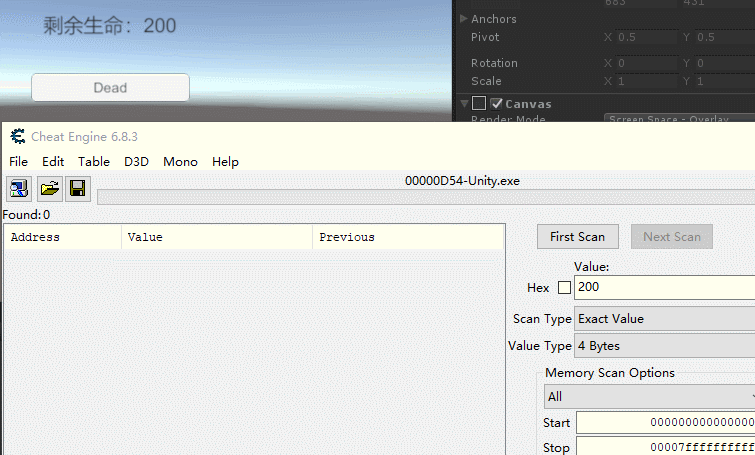This screenshot has width=755, height=455.
Task: Click the Cheat Engine logo icon in title bar
Action: tap(18, 137)
